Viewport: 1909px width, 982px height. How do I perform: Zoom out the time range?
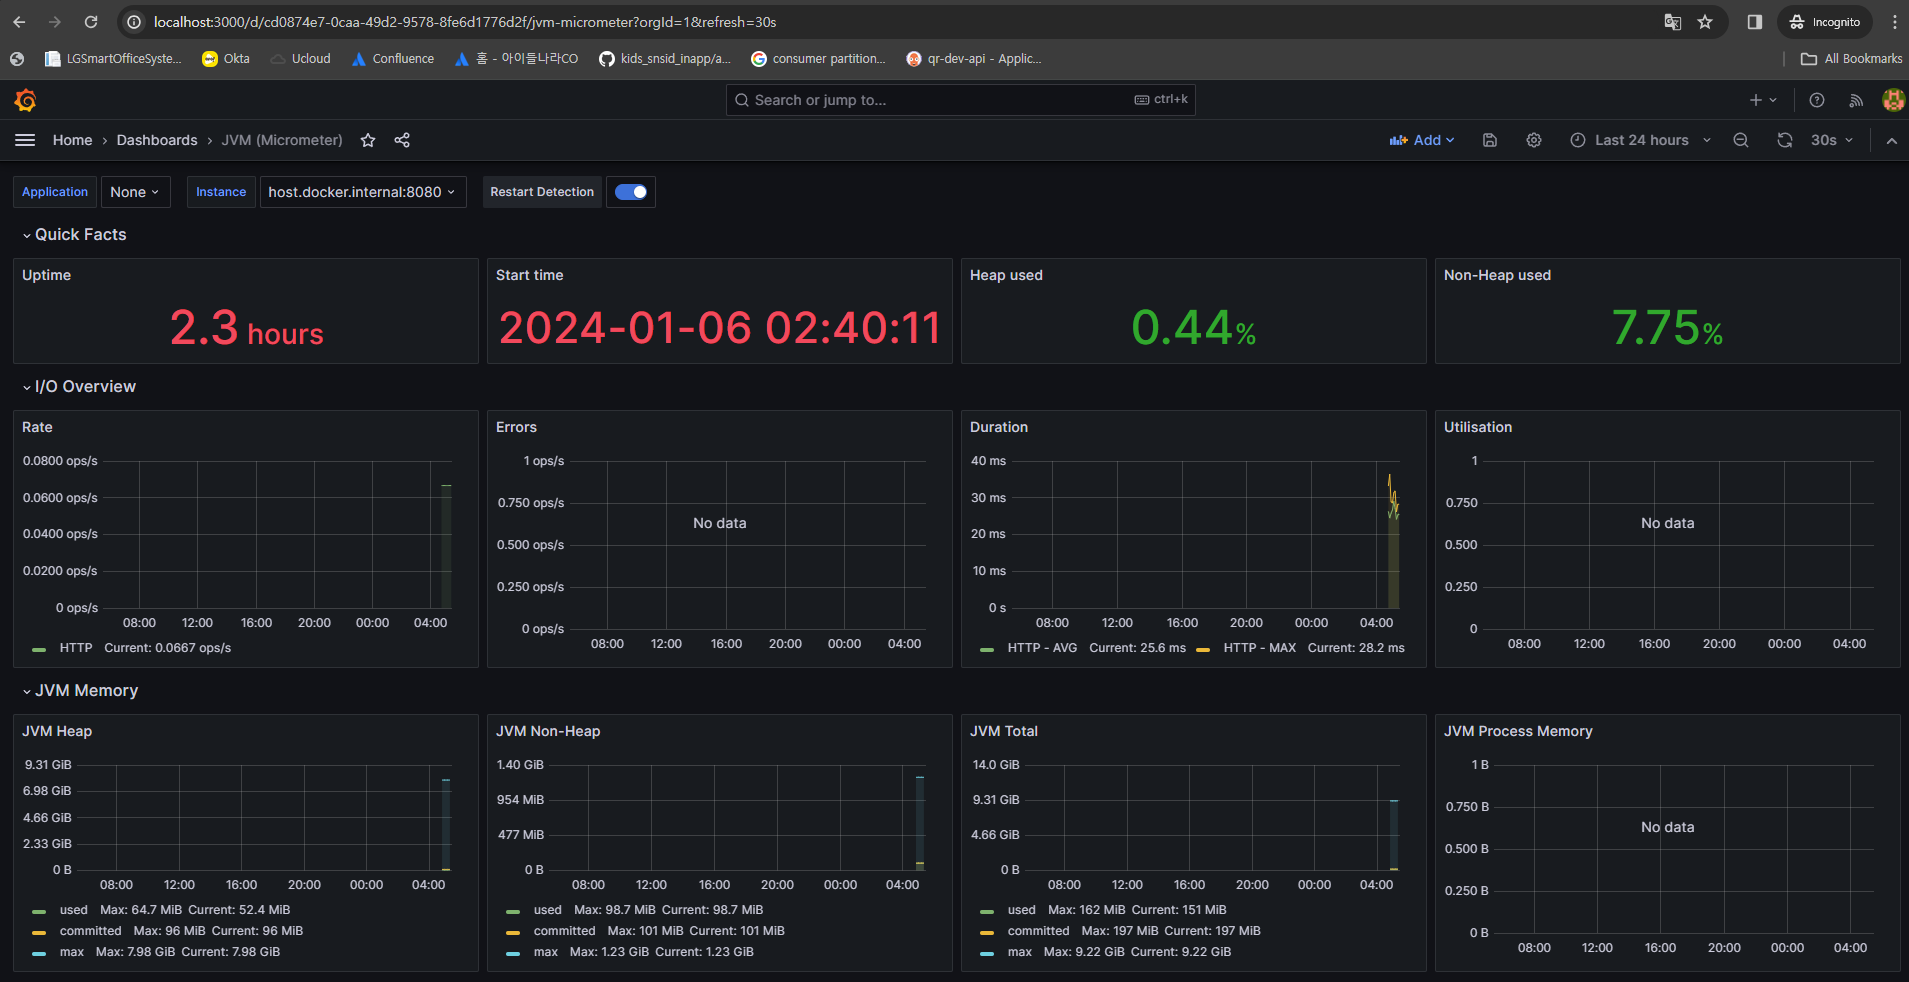pyautogui.click(x=1741, y=140)
